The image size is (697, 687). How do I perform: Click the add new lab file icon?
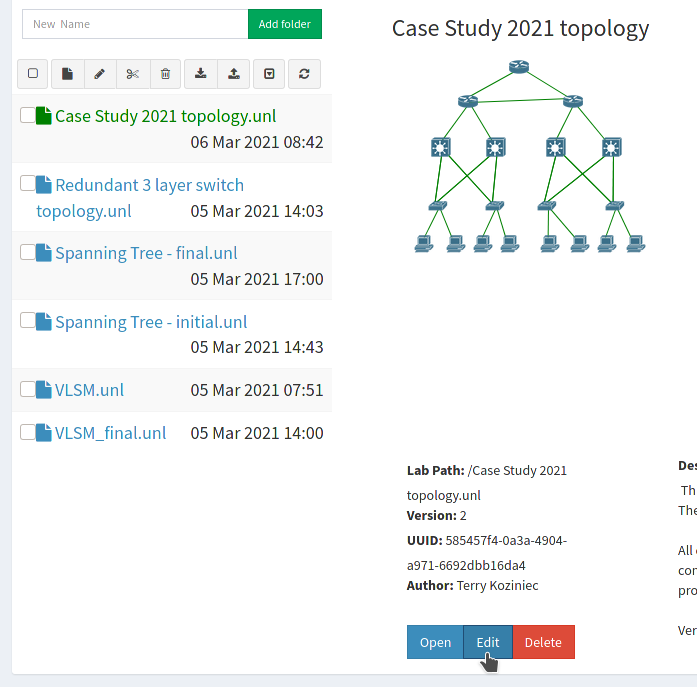(x=67, y=73)
